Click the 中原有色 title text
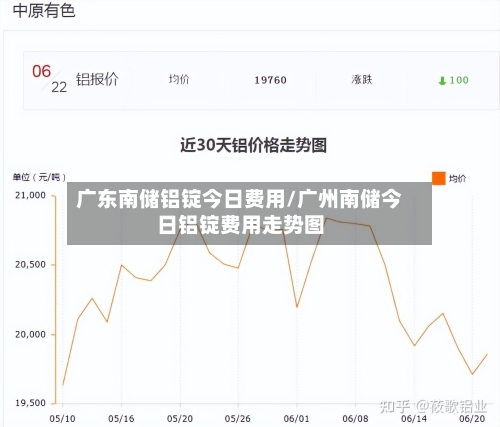This screenshot has width=500, height=427. [44, 11]
